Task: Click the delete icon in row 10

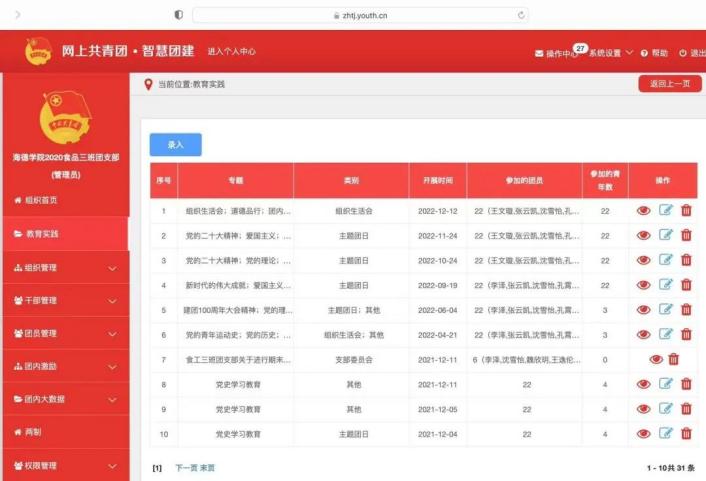Action: click(686, 433)
